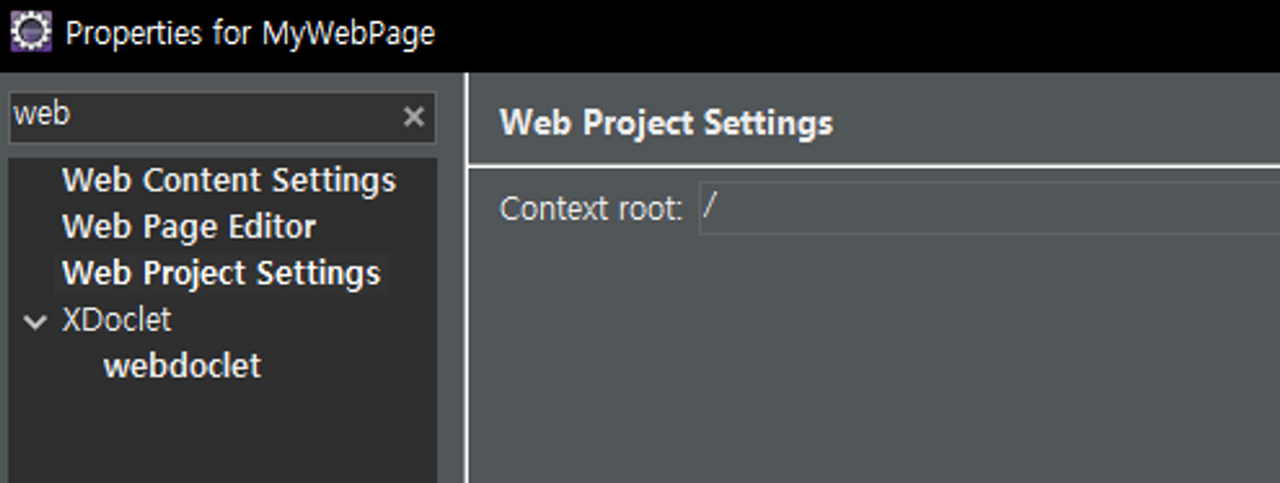Click the empty title bar area beside the title
This screenshot has height=483, width=1280.
(x=857, y=35)
